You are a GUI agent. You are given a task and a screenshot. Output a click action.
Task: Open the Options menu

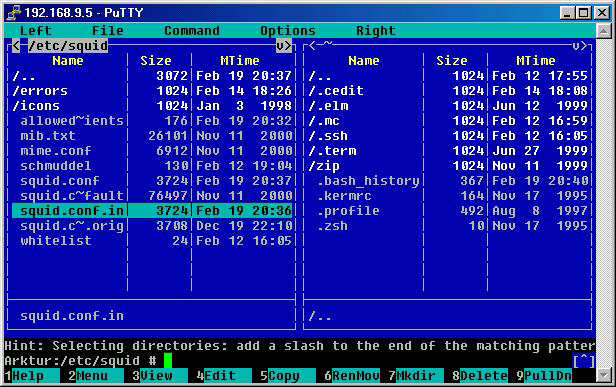coord(288,31)
